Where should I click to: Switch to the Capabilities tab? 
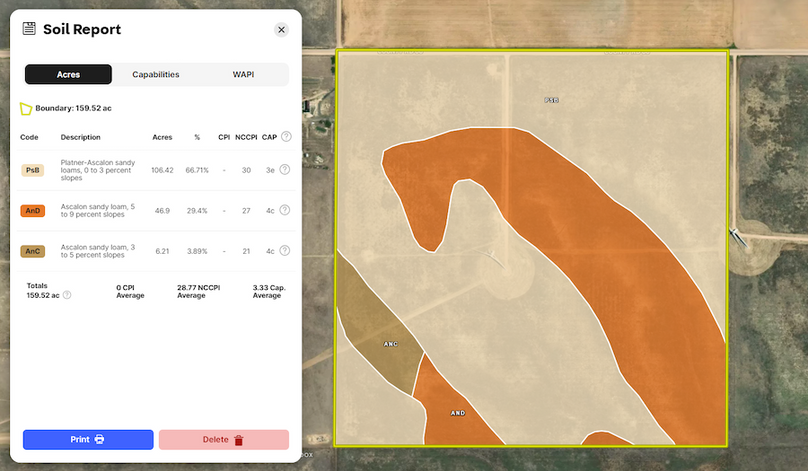point(156,75)
